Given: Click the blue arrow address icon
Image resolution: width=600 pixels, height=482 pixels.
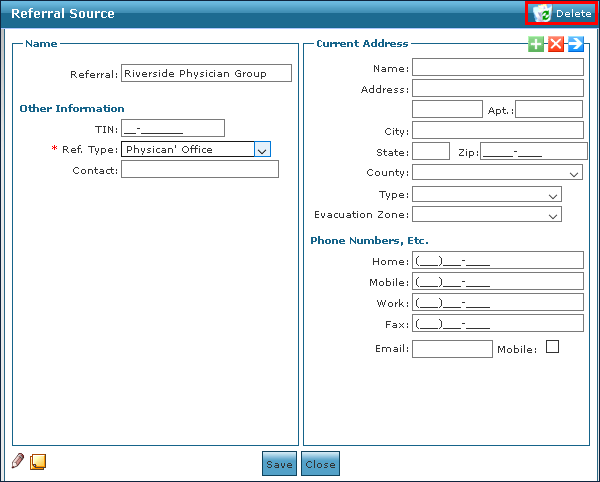Looking at the screenshot, I should [x=575, y=45].
